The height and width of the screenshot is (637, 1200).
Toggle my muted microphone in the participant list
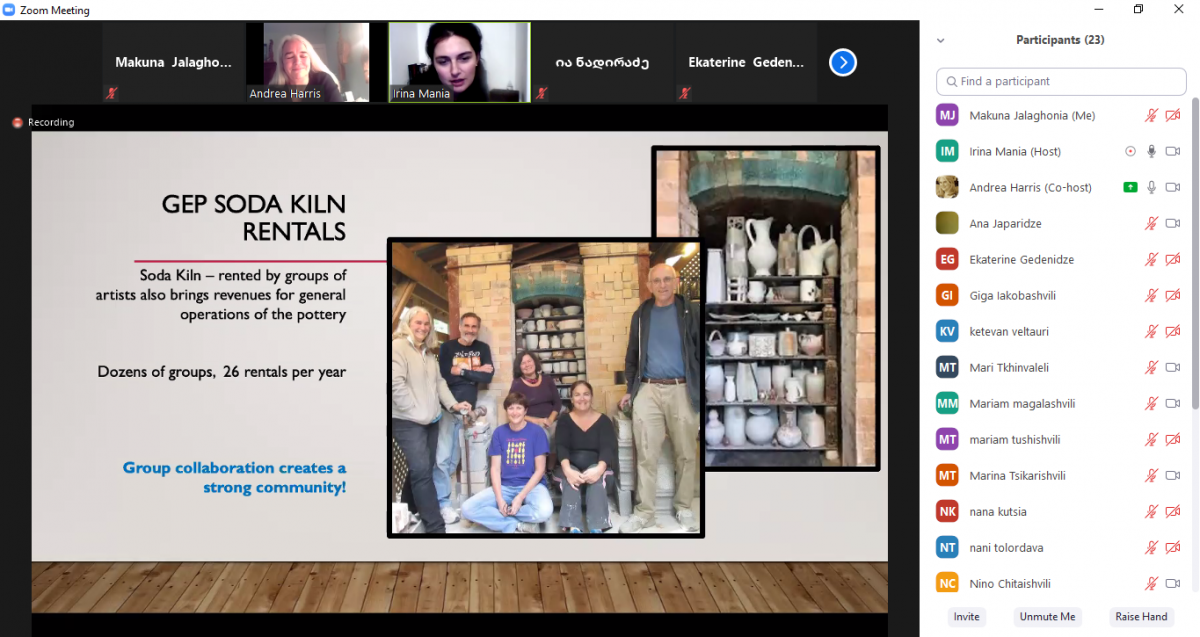click(1151, 115)
